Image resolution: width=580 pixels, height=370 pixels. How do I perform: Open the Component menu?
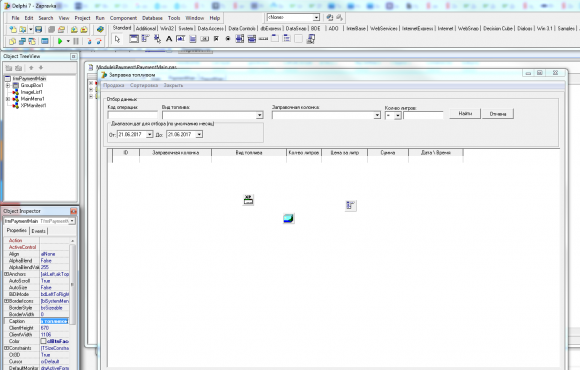coord(123,18)
